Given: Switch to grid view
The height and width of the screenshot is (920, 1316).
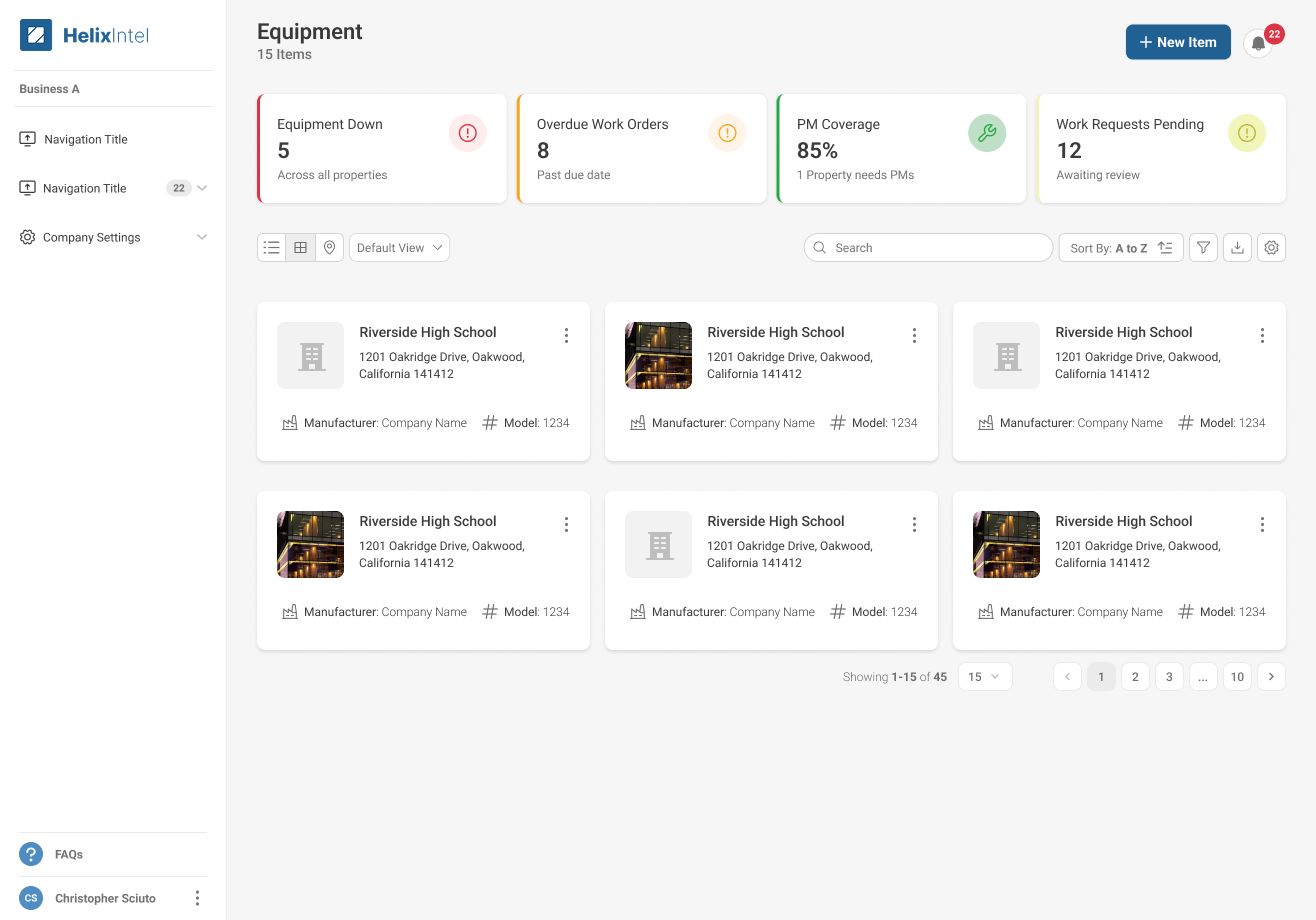Looking at the screenshot, I should click(300, 248).
